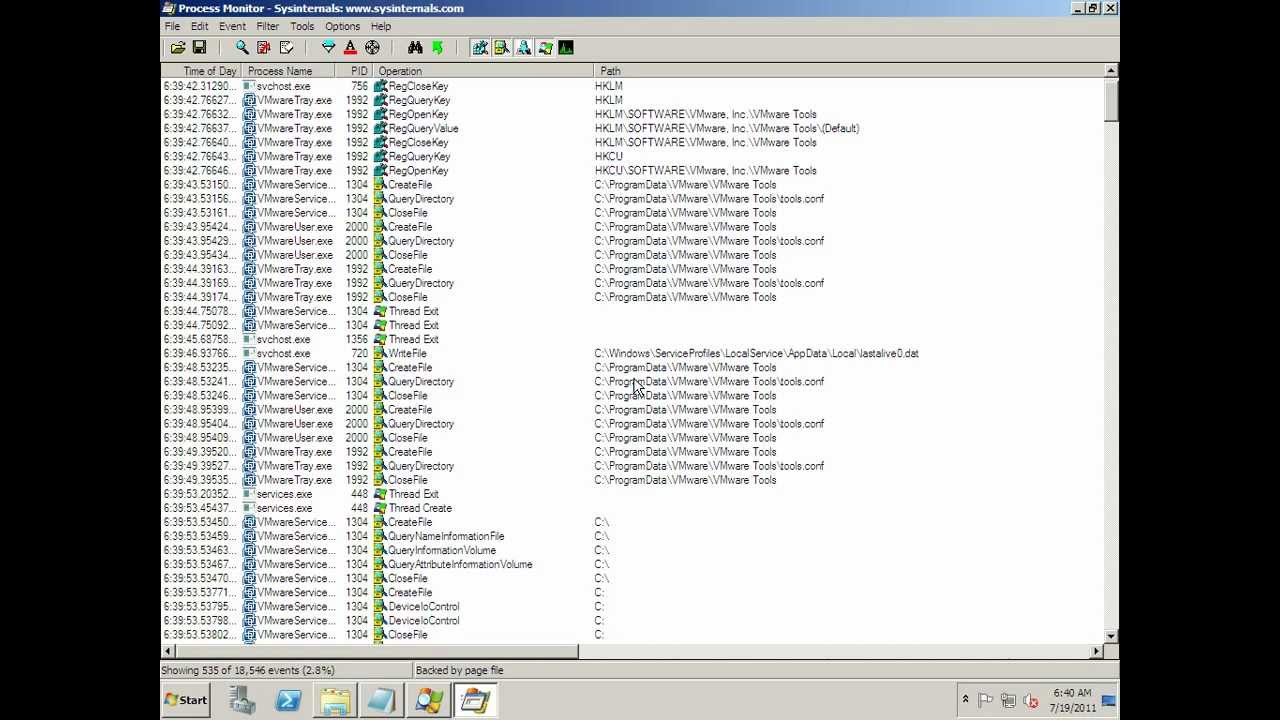This screenshot has width=1280, height=720.
Task: Click the Operation column header
Action: pos(484,71)
